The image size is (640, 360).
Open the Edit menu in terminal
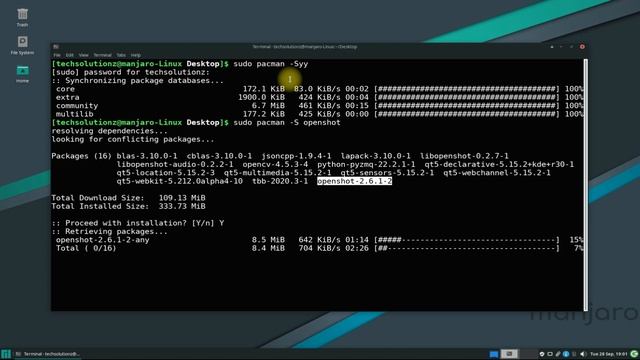coord(70,55)
